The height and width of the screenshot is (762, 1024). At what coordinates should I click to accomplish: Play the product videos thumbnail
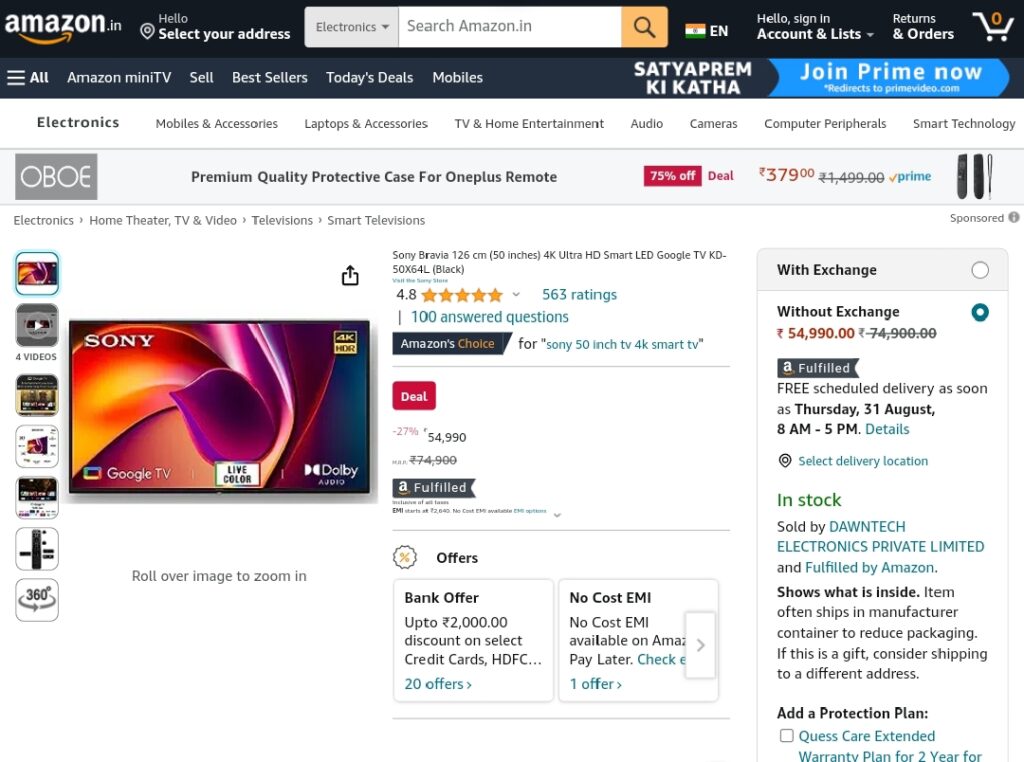point(37,325)
